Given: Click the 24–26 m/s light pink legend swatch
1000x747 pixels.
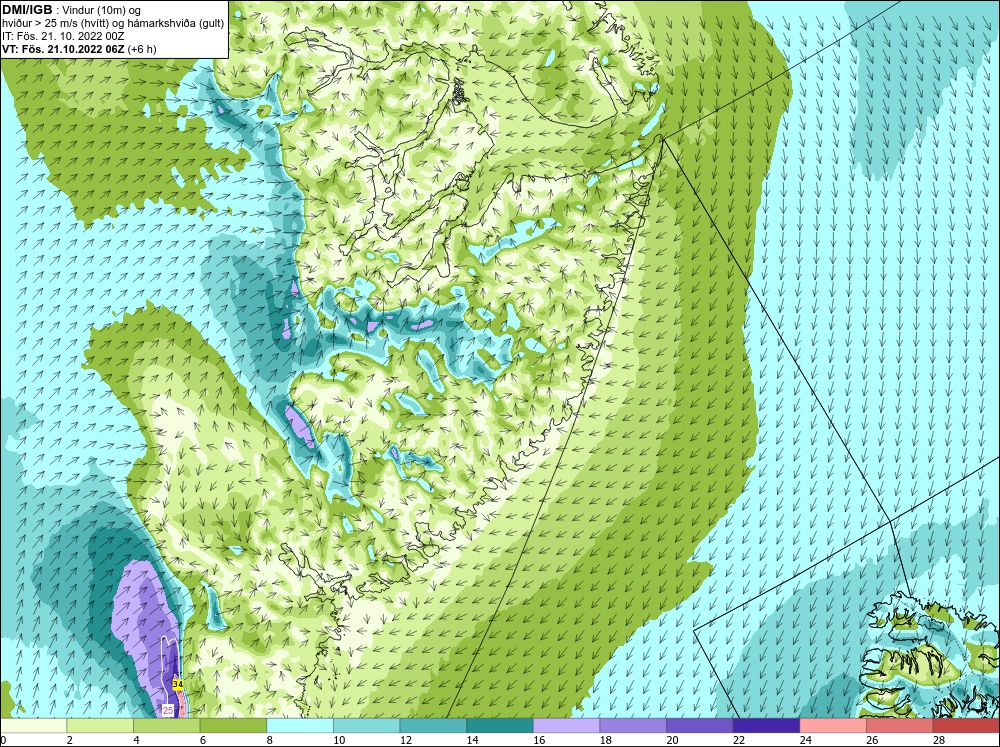Looking at the screenshot, I should 833,726.
